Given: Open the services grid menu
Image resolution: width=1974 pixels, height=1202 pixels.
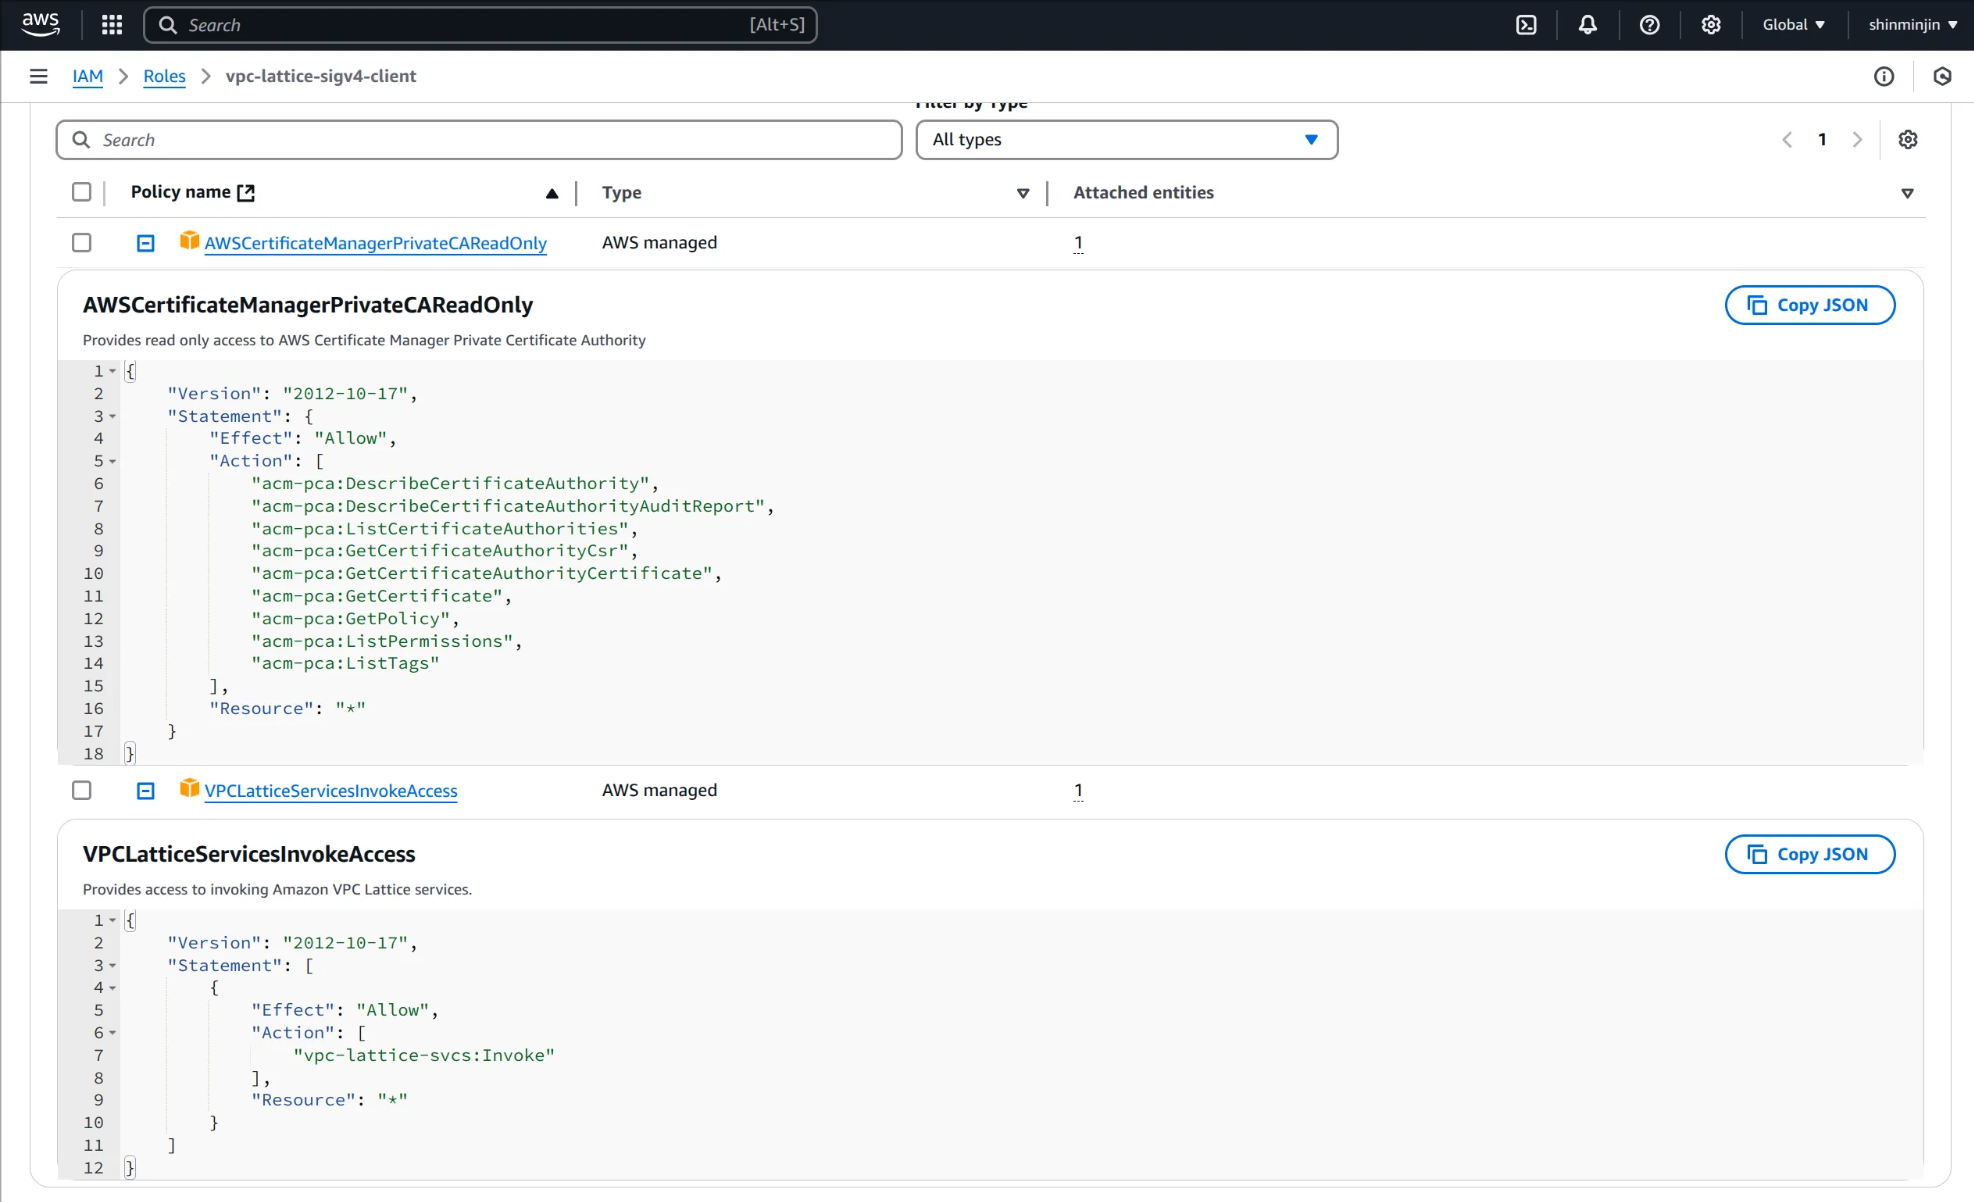Looking at the screenshot, I should pos(112,25).
